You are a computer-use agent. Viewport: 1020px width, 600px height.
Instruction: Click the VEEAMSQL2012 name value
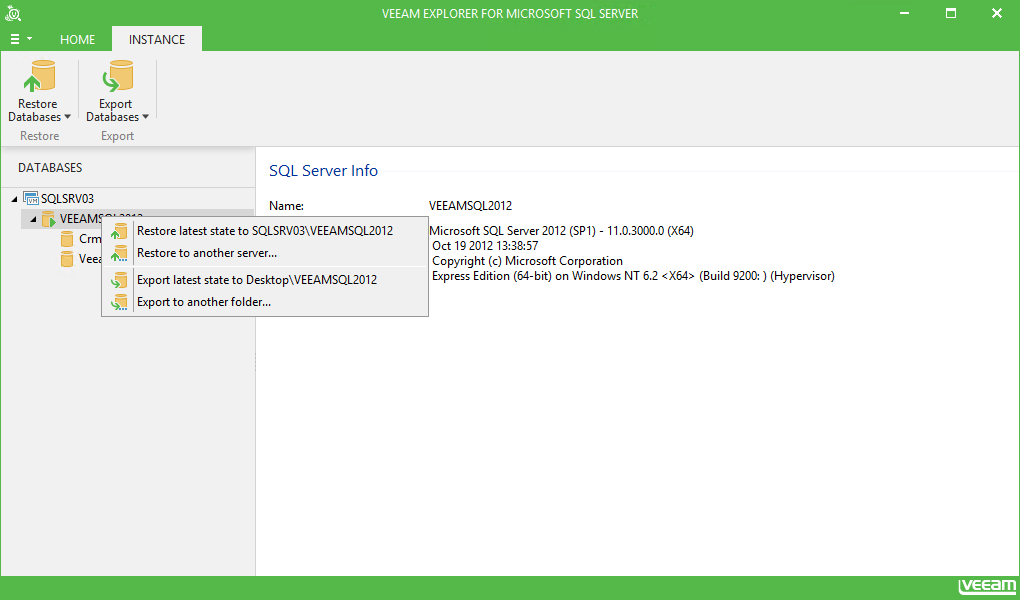pos(470,206)
